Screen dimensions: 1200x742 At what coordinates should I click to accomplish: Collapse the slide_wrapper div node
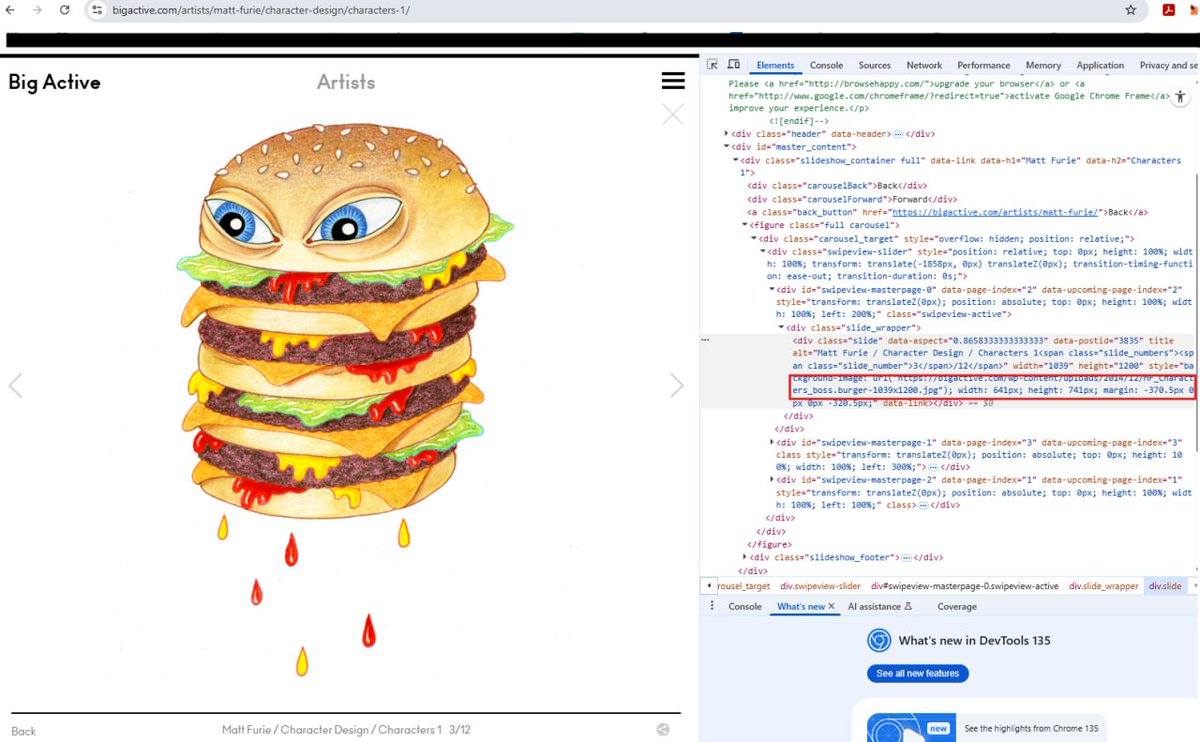(781, 327)
